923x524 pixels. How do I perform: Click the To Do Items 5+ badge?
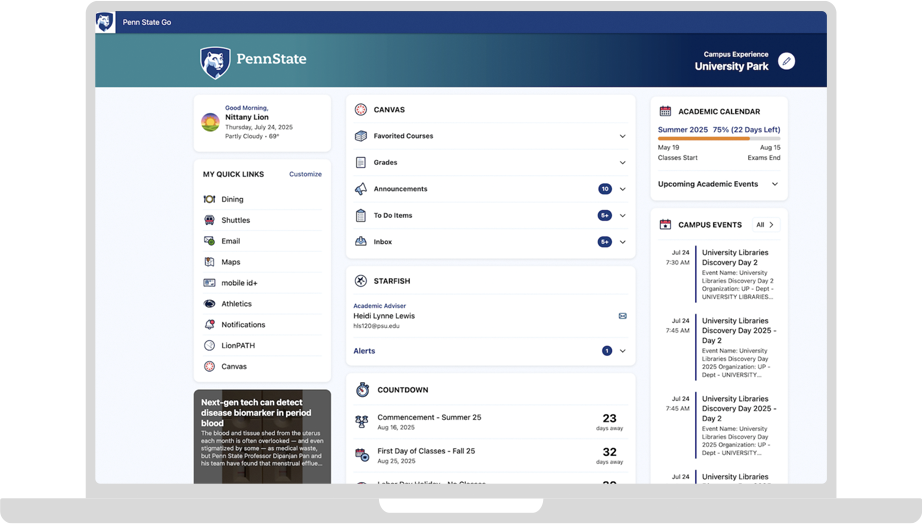605,215
